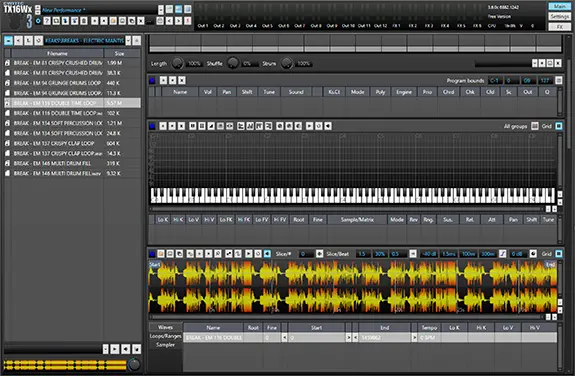This screenshot has width=575, height=376.
Task: Step performance up with small arrow beside logo
Action: click(x=38, y=7)
